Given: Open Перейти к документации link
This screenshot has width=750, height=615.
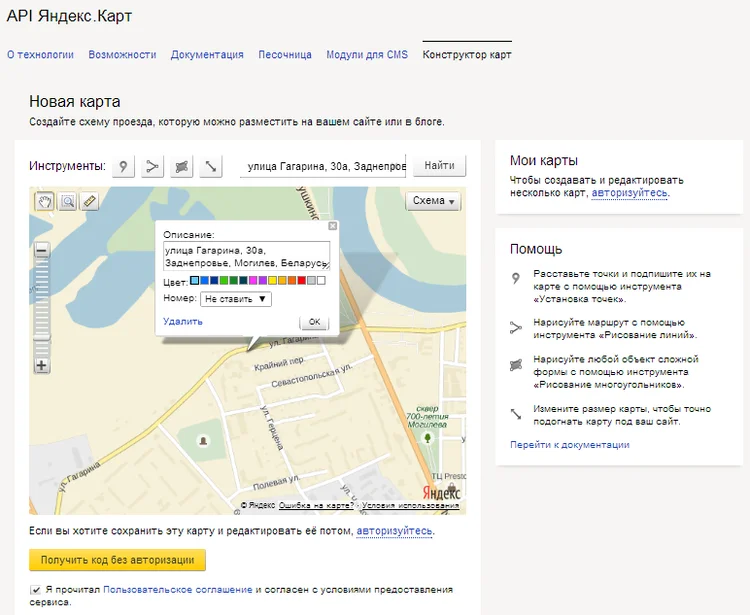Looking at the screenshot, I should [570, 445].
